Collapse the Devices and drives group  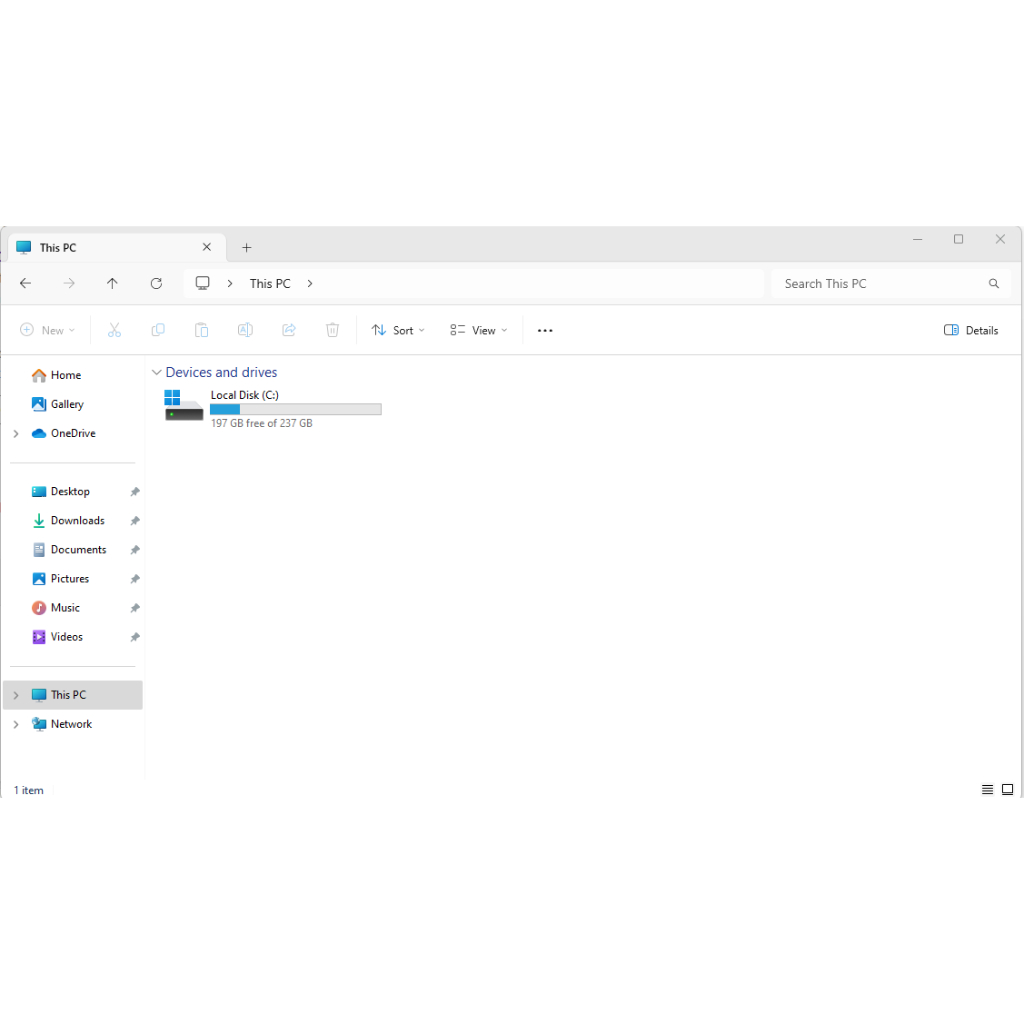(156, 373)
